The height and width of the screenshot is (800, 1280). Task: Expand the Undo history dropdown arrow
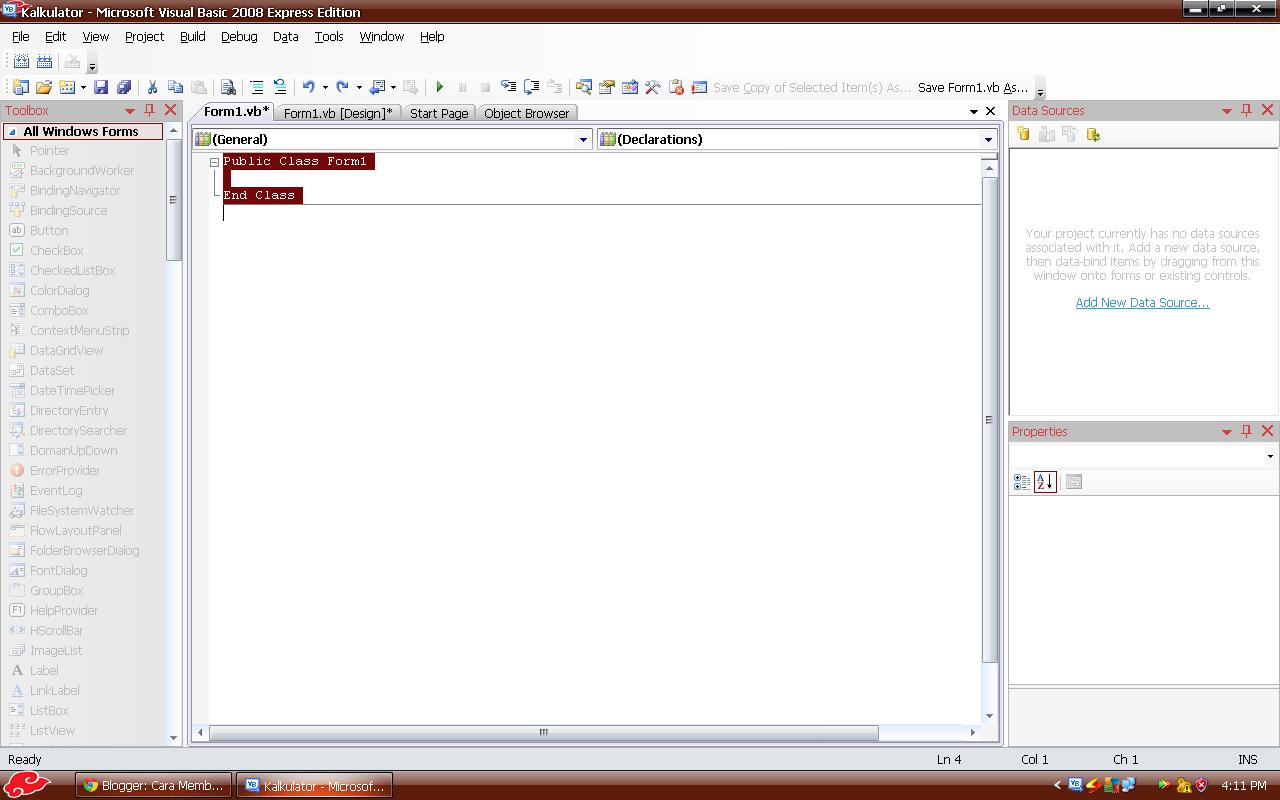[x=325, y=87]
